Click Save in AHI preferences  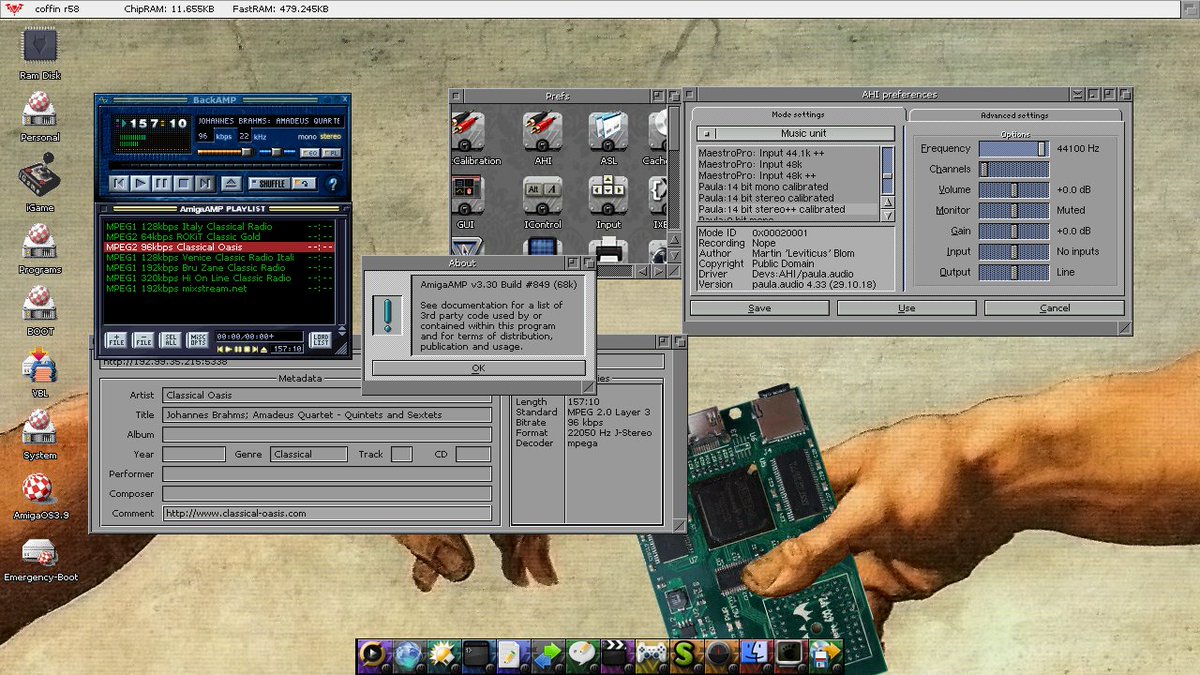tap(759, 308)
